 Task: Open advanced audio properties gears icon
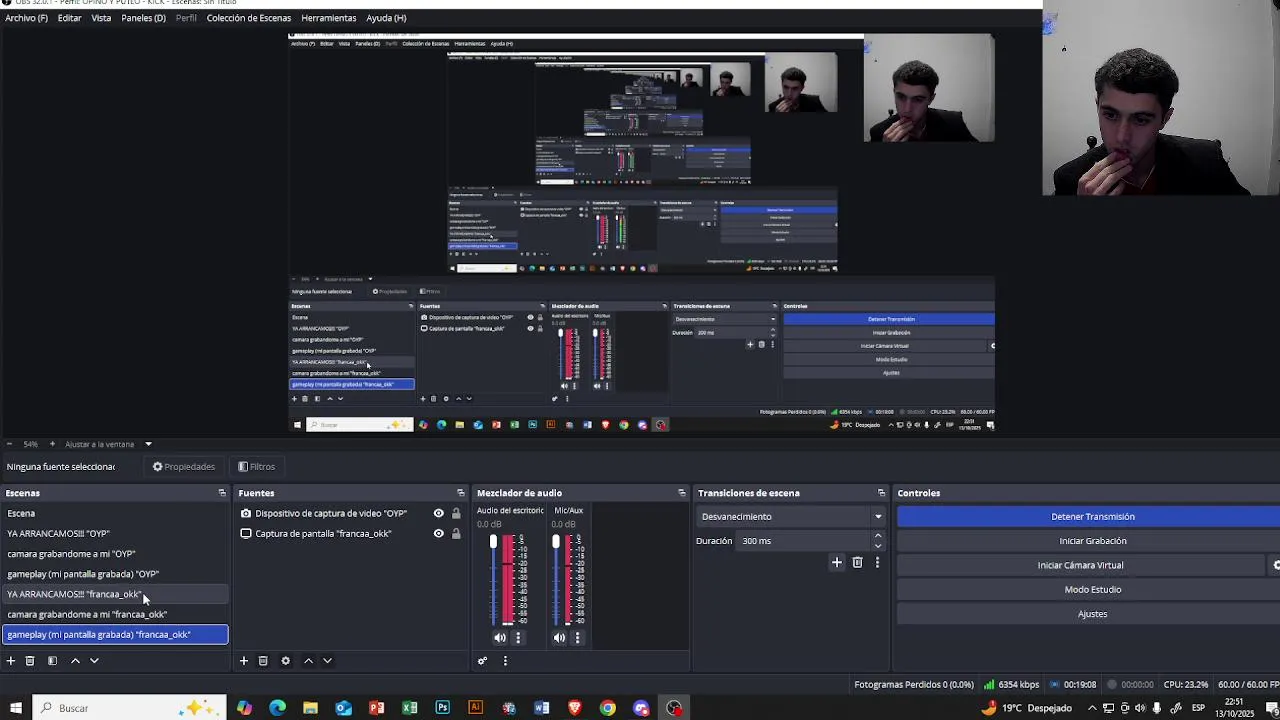(482, 661)
